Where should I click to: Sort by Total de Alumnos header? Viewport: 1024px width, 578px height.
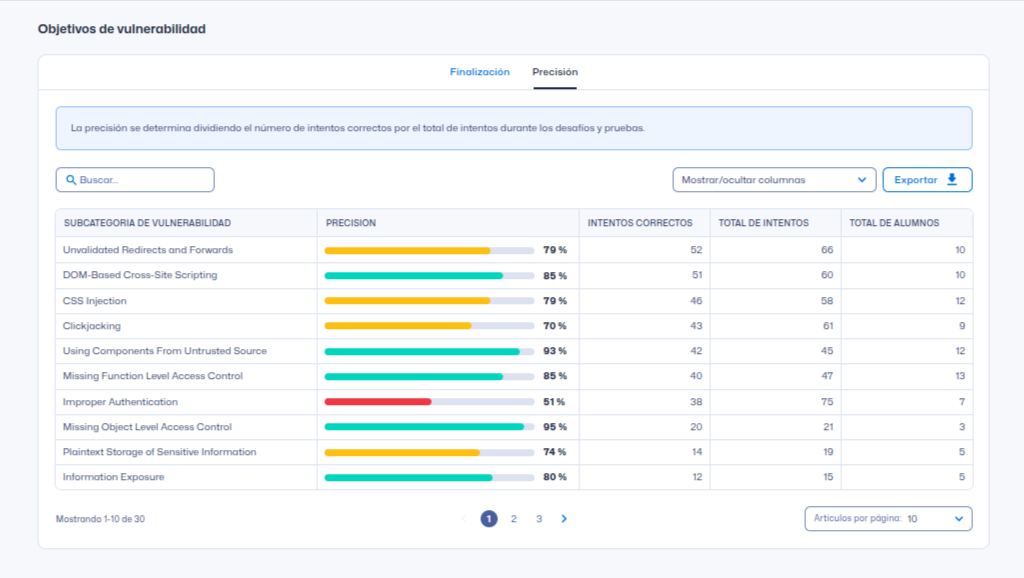(x=894, y=223)
